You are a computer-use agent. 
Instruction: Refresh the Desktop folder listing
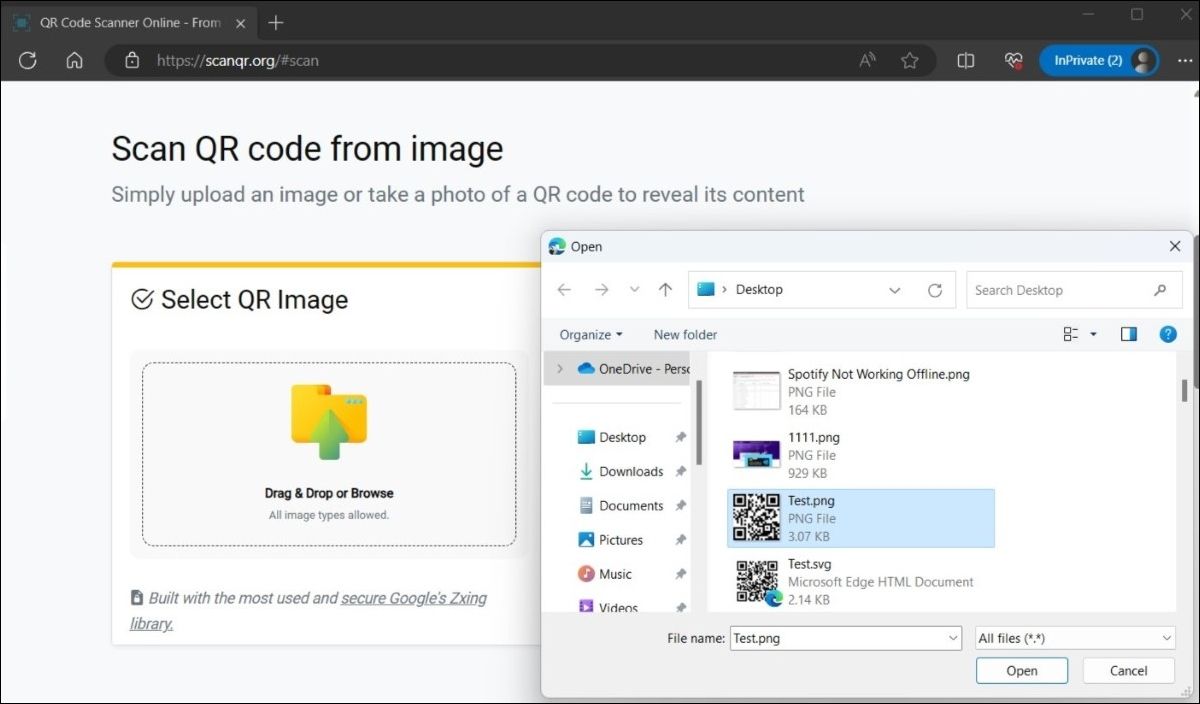[935, 290]
